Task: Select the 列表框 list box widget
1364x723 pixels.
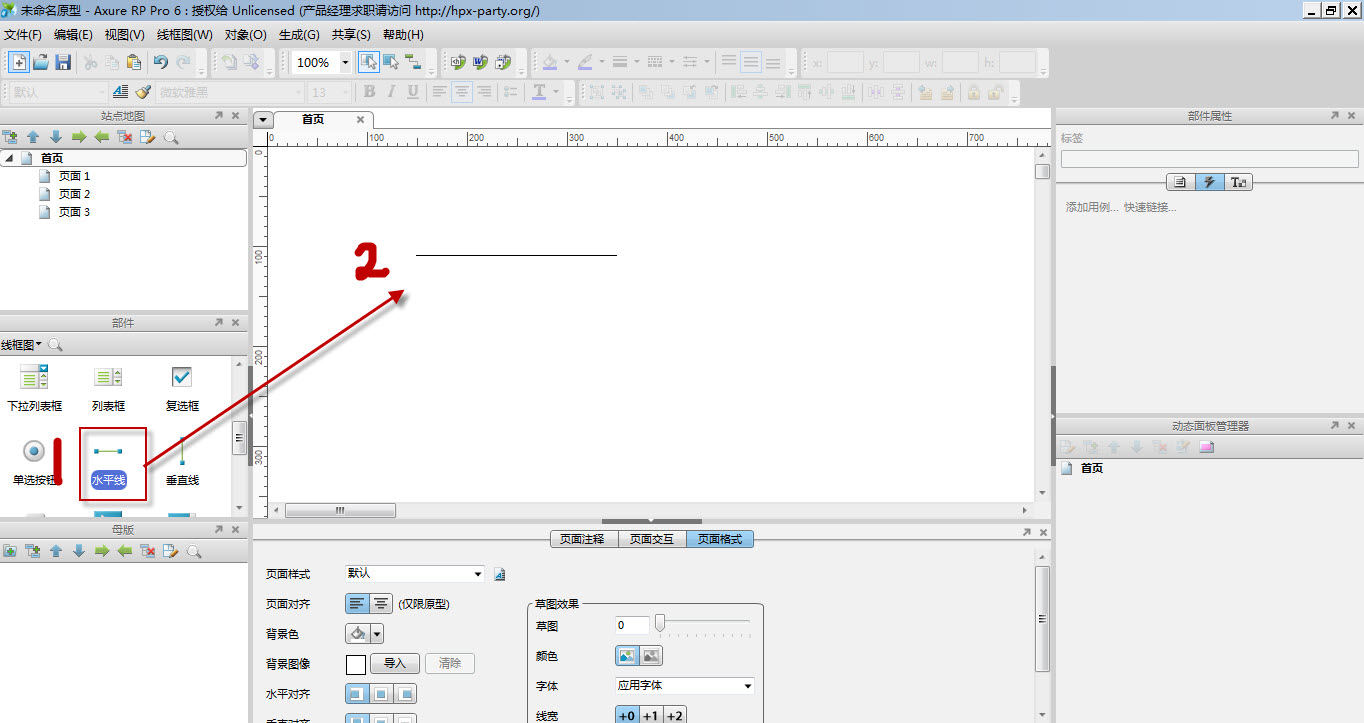Action: pos(108,389)
